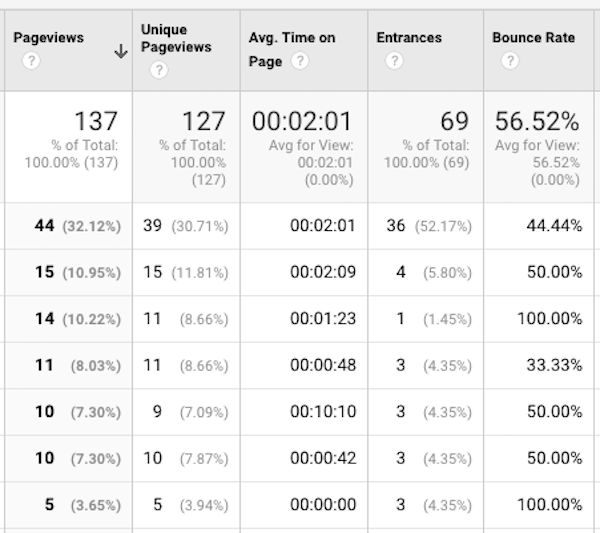Click the Avg. Time on Page header
This screenshot has height=533, width=600.
click(x=292, y=38)
